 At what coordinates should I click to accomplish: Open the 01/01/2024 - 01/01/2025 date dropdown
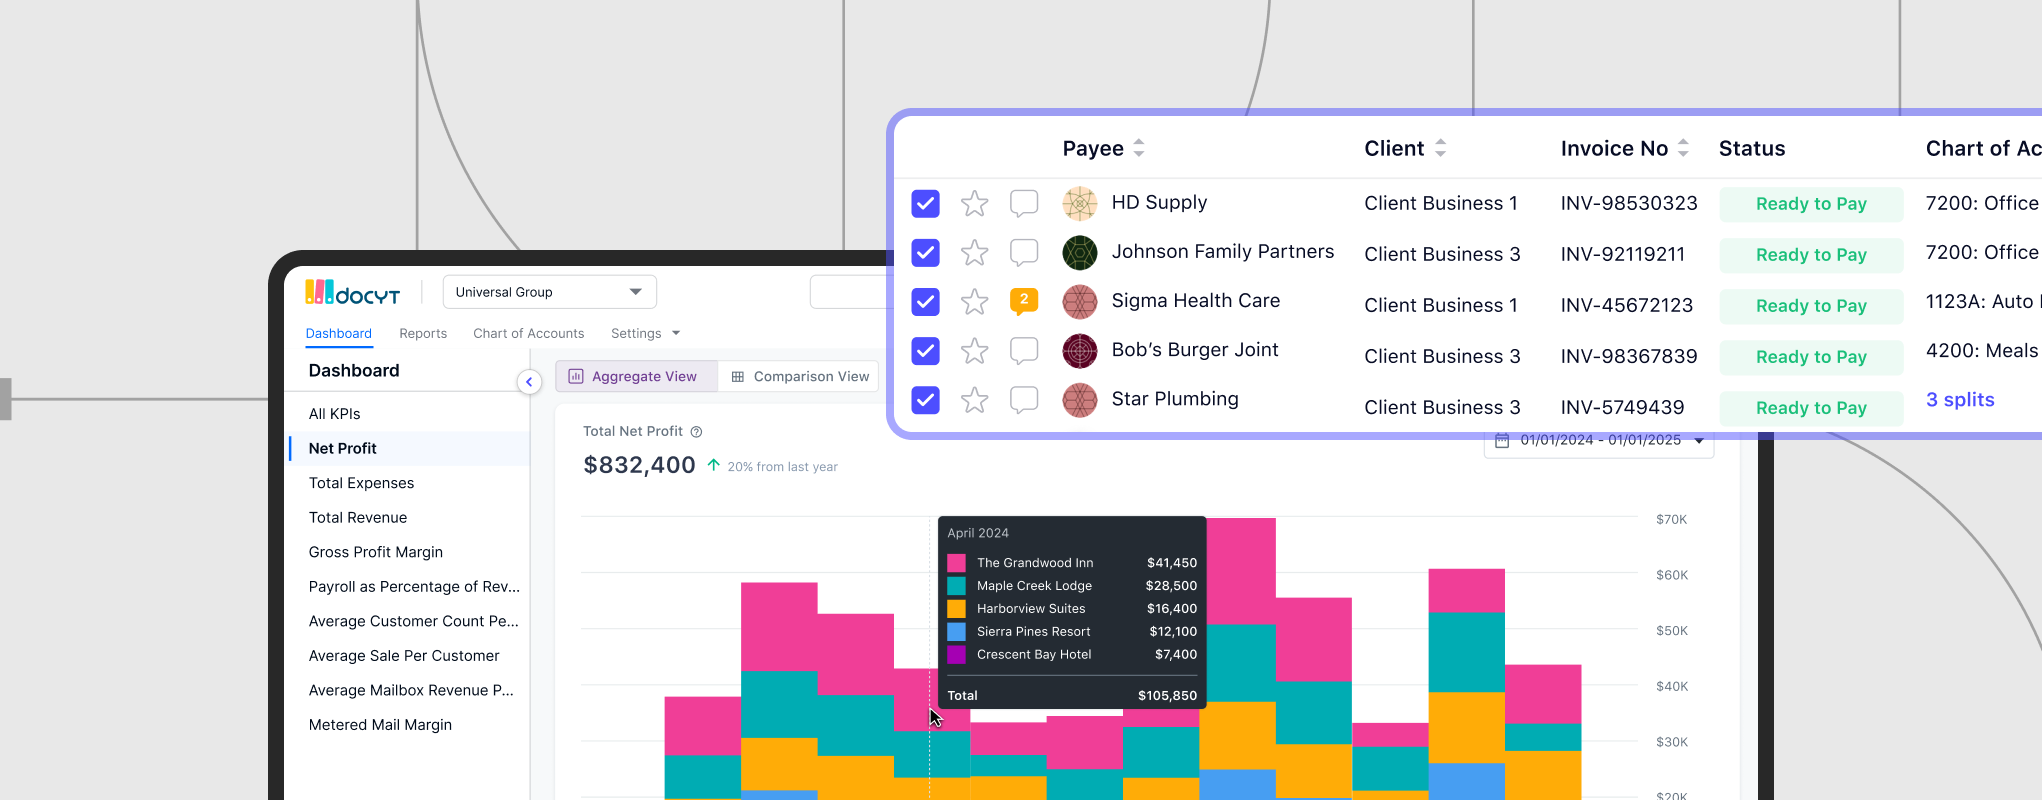[x=1599, y=441]
